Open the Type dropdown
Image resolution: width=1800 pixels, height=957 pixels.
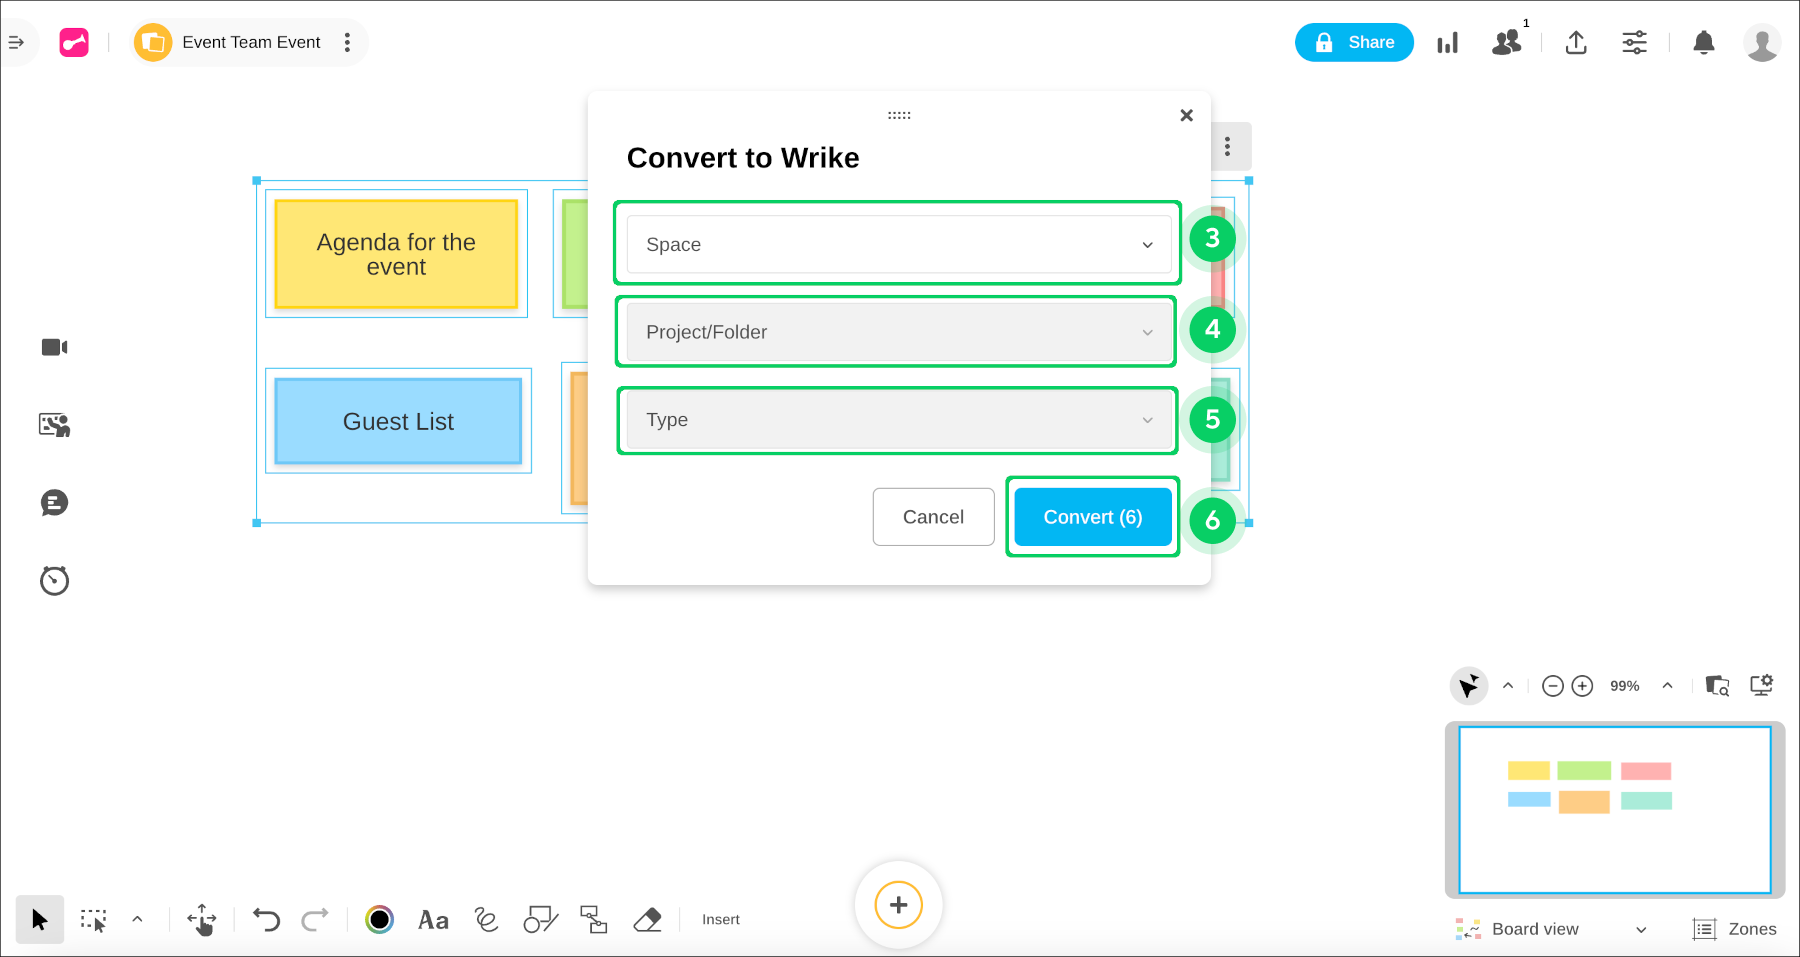click(898, 420)
